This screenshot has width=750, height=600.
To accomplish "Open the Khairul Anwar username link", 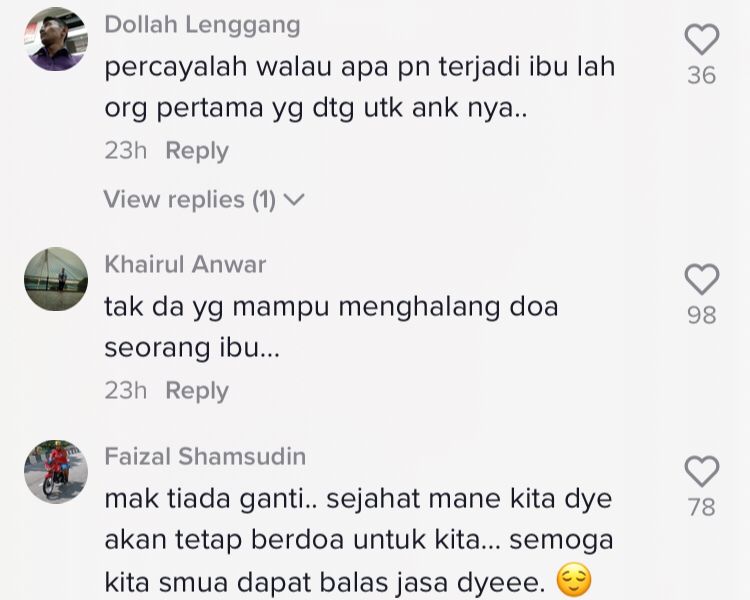I will tap(185, 265).
